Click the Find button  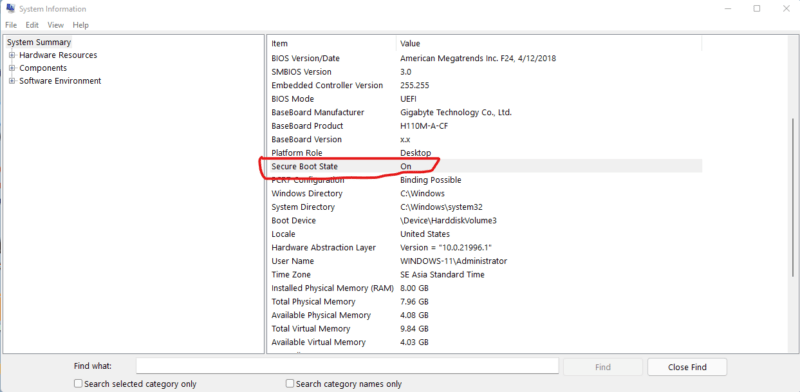click(603, 367)
